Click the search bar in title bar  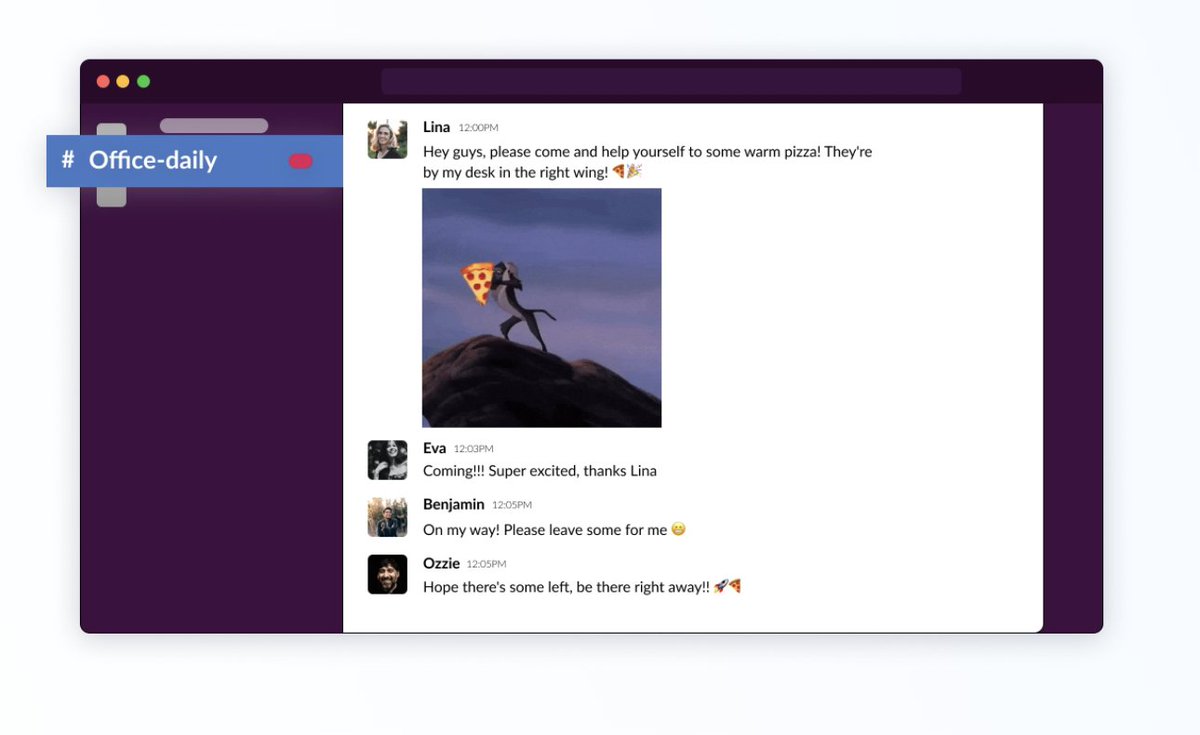point(671,81)
